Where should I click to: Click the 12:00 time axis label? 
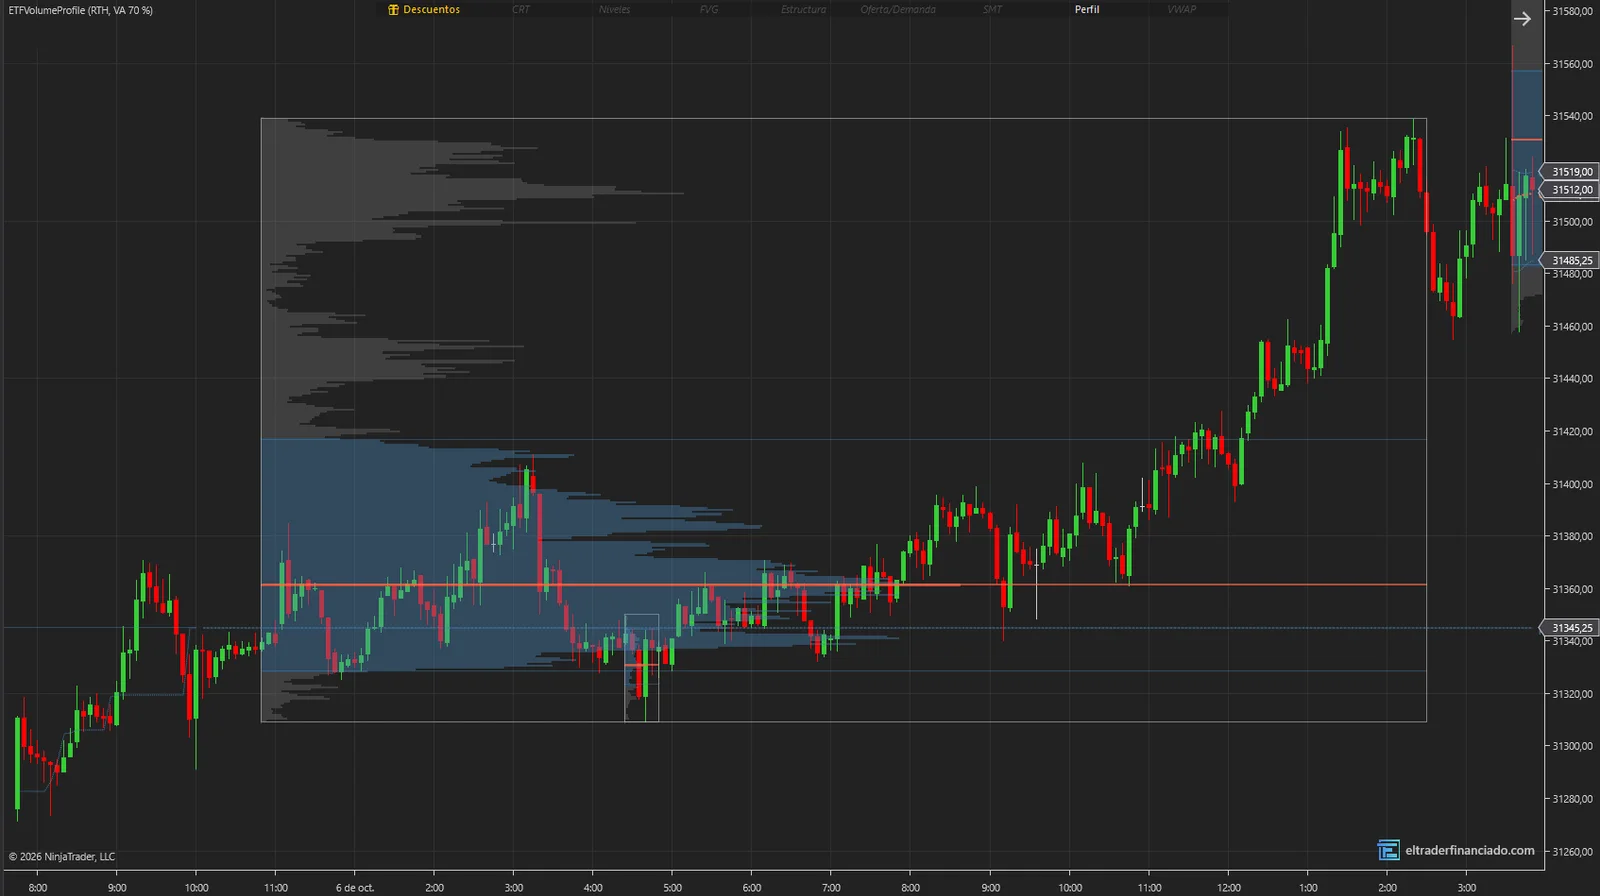(1229, 888)
